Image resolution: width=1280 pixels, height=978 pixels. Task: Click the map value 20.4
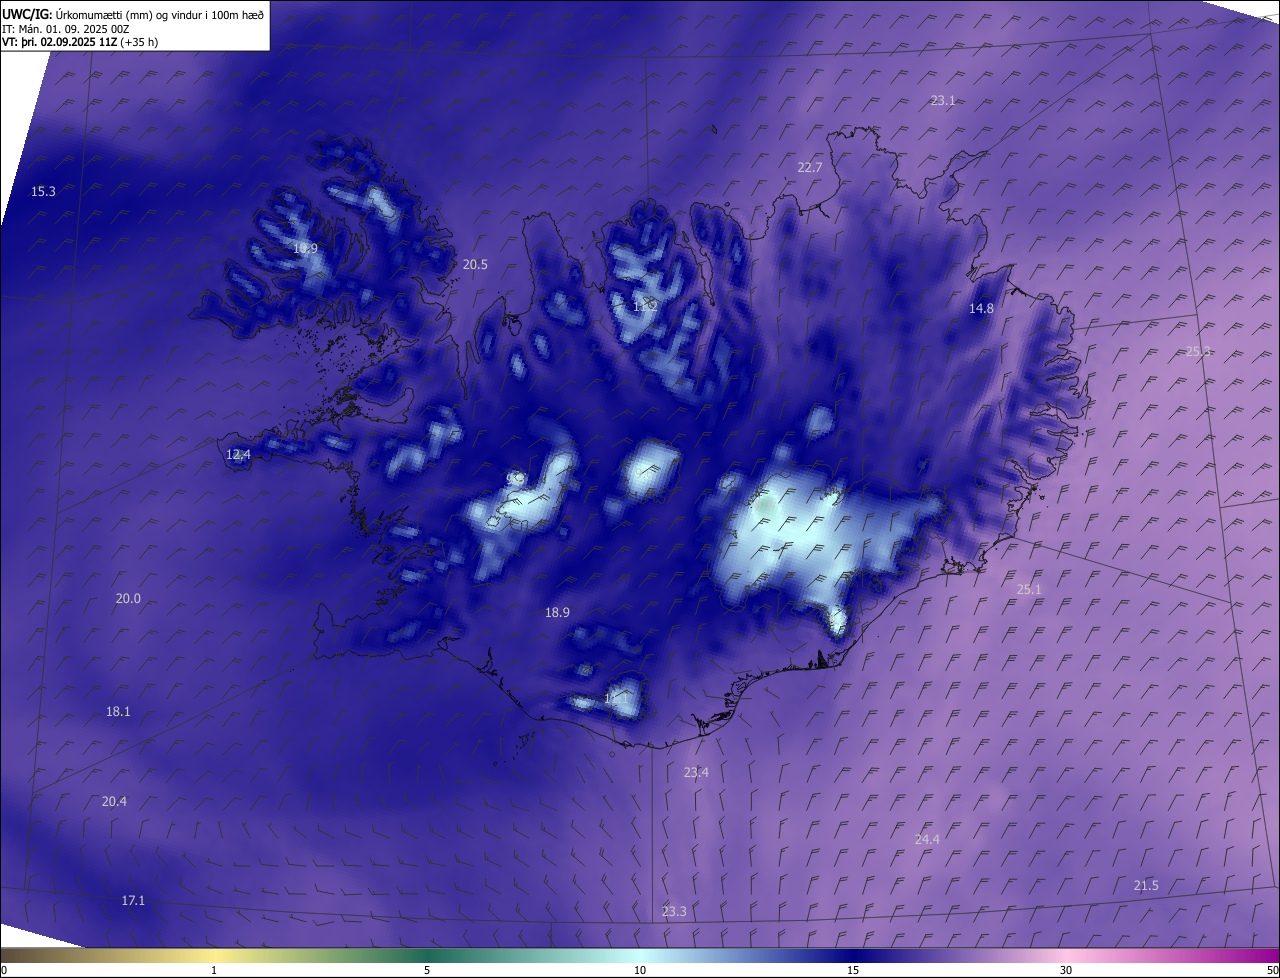pyautogui.click(x=114, y=801)
